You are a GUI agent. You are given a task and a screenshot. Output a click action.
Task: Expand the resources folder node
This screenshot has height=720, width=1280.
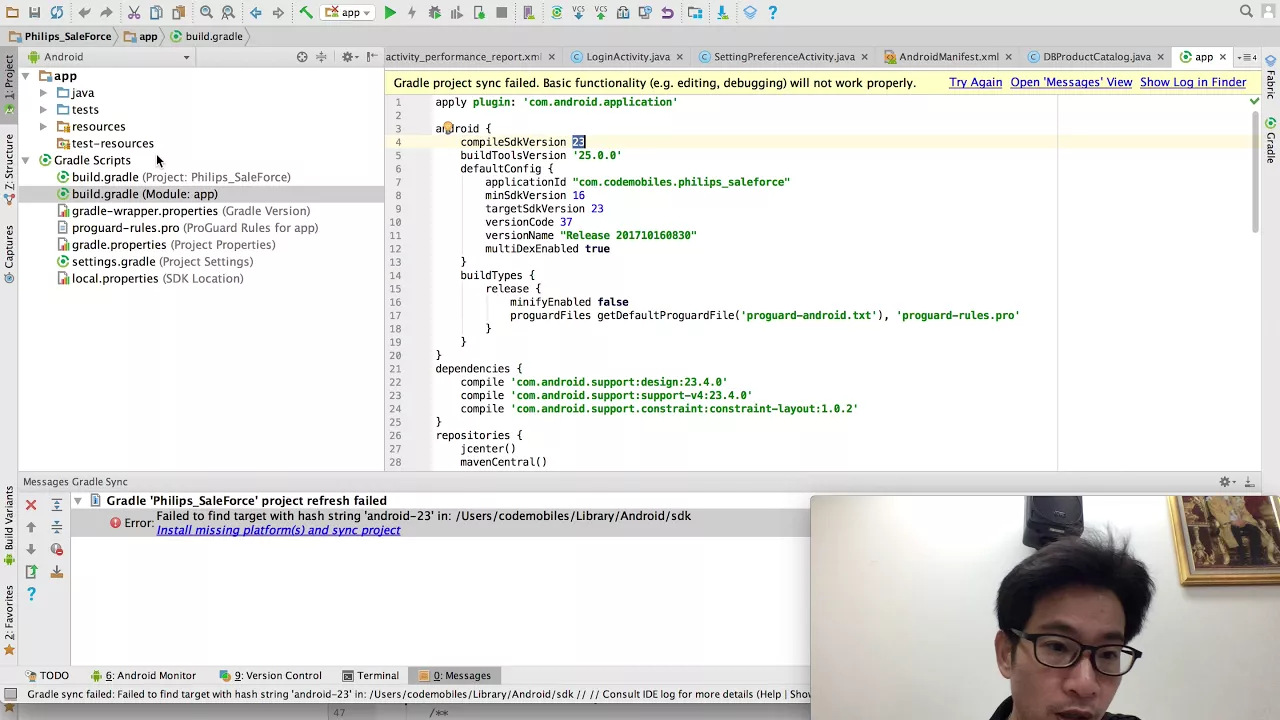tap(43, 127)
